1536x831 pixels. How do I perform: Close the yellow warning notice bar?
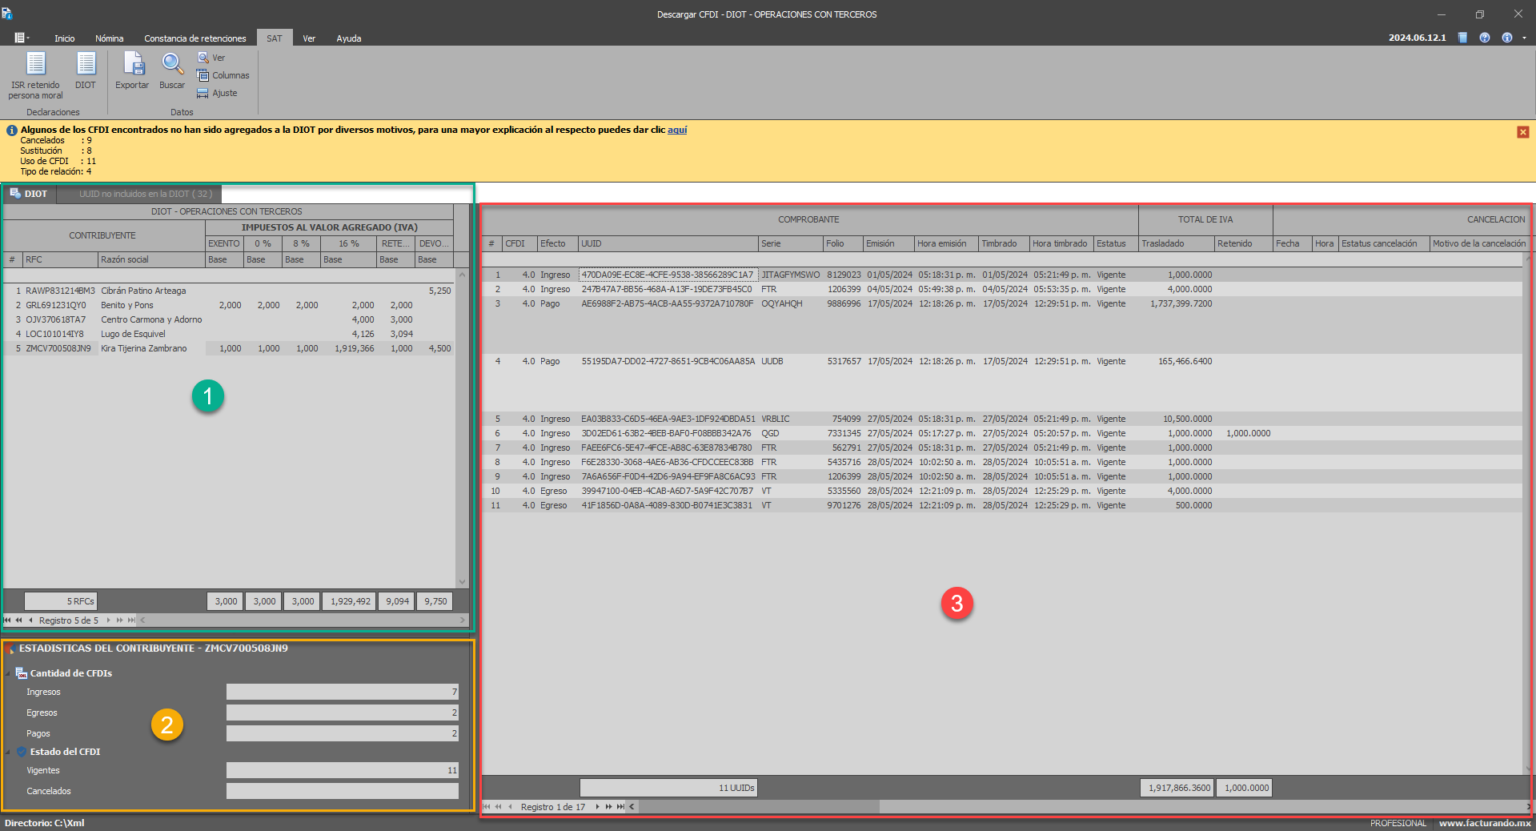pos(1523,132)
